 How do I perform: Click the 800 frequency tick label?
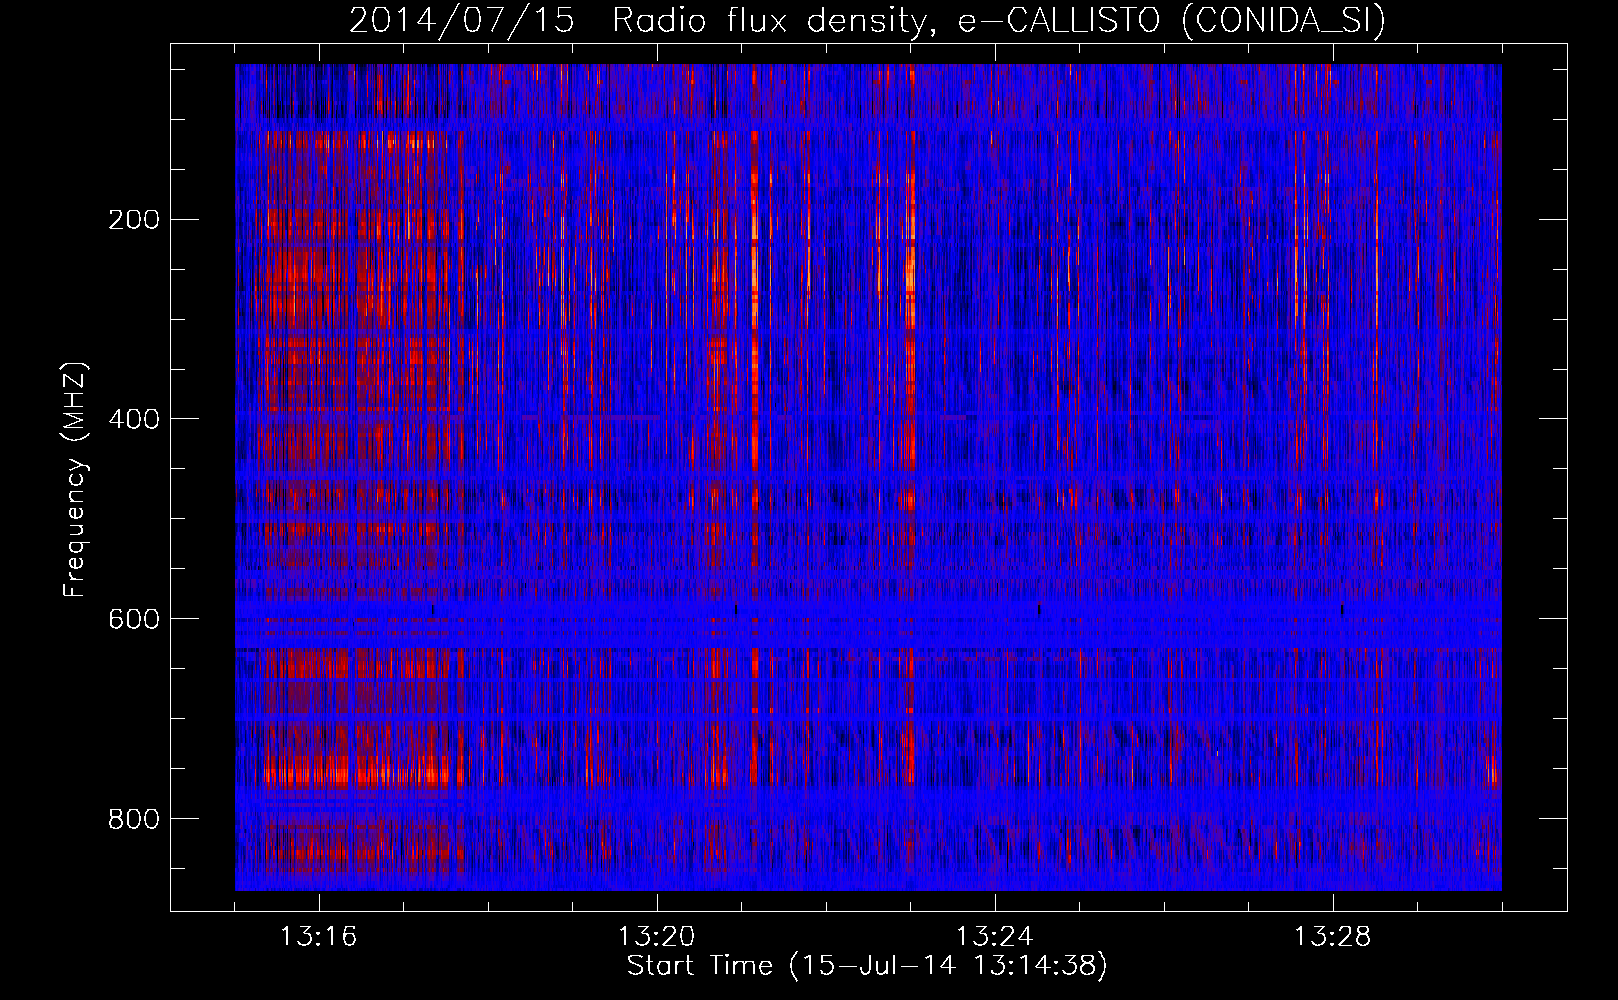tap(134, 819)
